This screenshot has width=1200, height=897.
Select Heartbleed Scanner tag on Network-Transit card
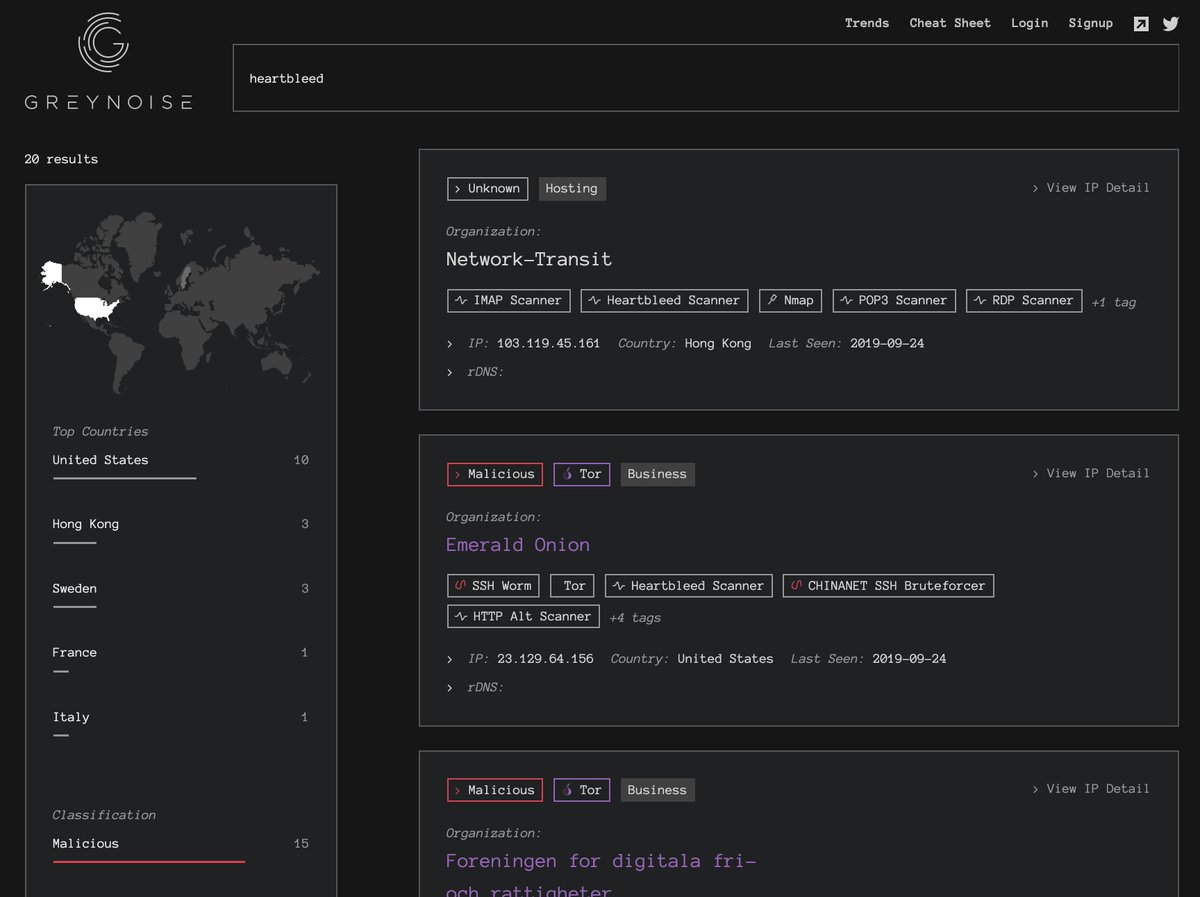tap(665, 300)
